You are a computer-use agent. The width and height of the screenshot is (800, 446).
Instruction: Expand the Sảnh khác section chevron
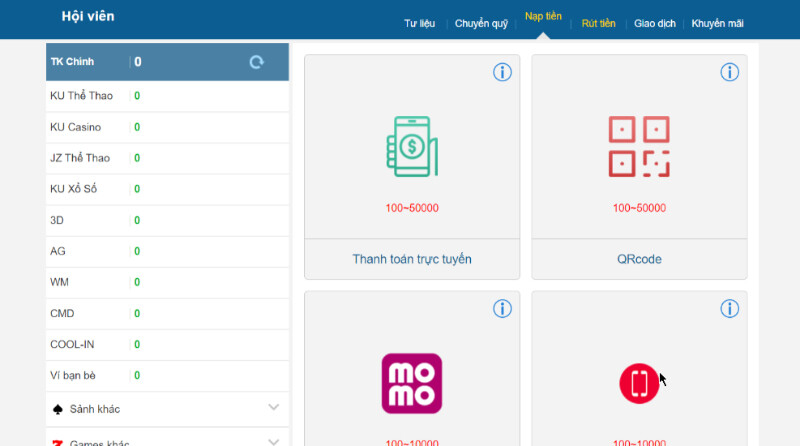(273, 407)
